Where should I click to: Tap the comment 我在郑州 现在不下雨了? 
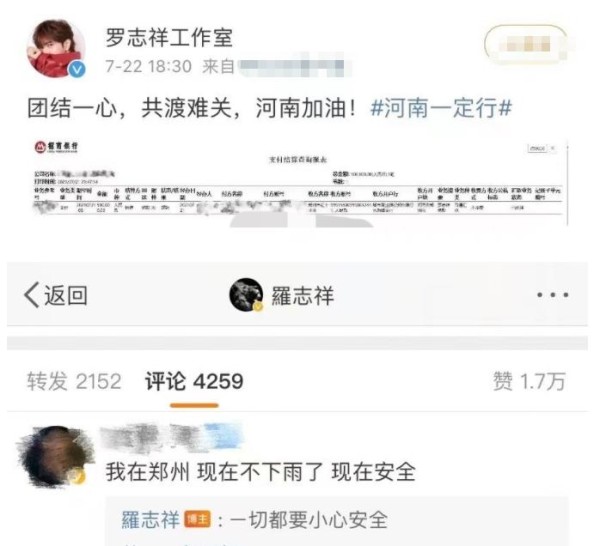(x=261, y=472)
